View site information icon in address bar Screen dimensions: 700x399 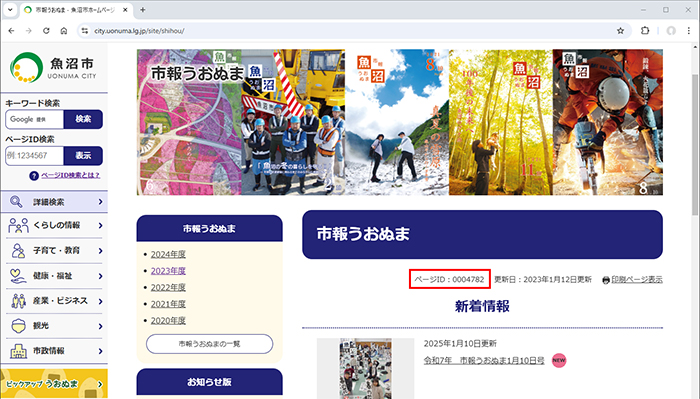point(84,31)
